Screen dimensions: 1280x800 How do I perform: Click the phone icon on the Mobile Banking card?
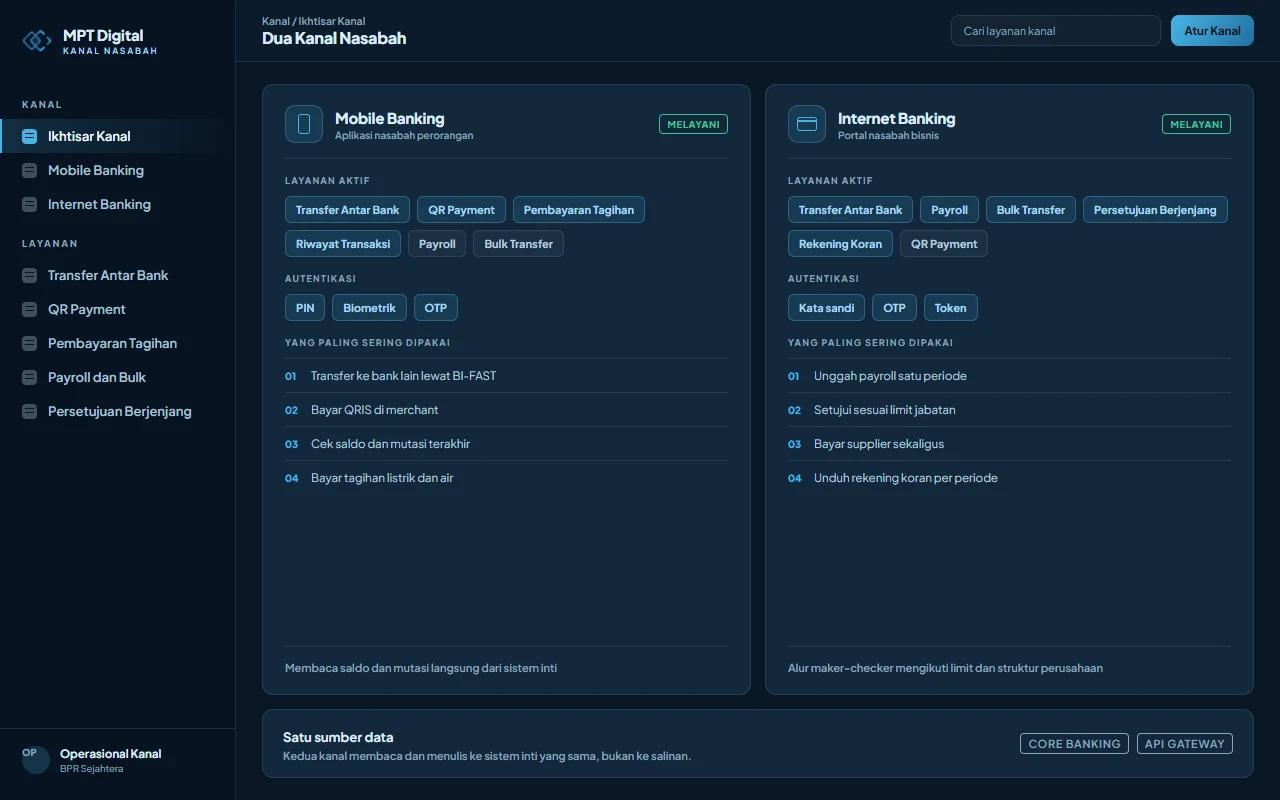point(304,124)
